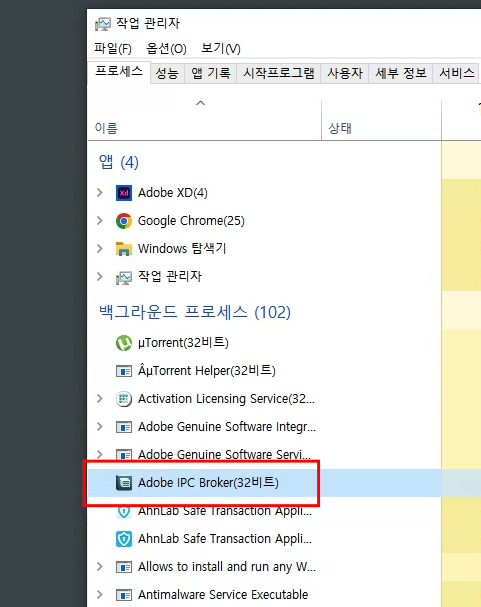Viewport: 481px width, 607px height.
Task: Click the Adobe IPC Broker icon
Action: [x=124, y=483]
